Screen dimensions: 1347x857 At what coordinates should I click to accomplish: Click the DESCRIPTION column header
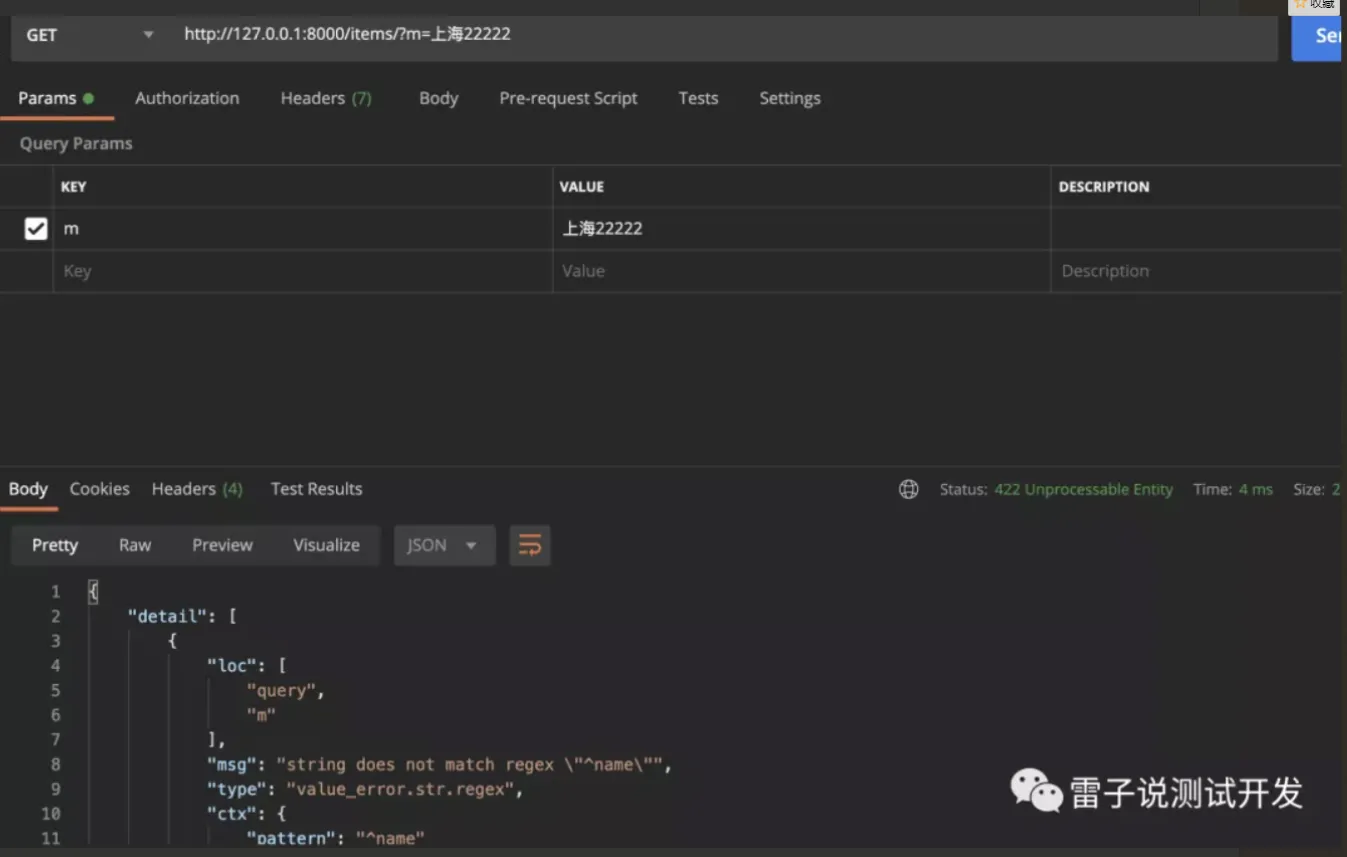(1104, 187)
